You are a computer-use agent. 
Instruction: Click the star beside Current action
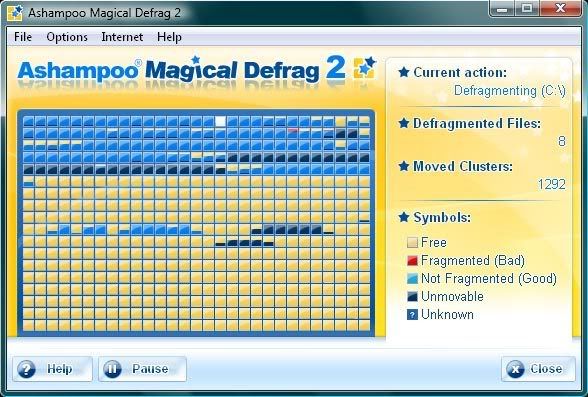(404, 72)
